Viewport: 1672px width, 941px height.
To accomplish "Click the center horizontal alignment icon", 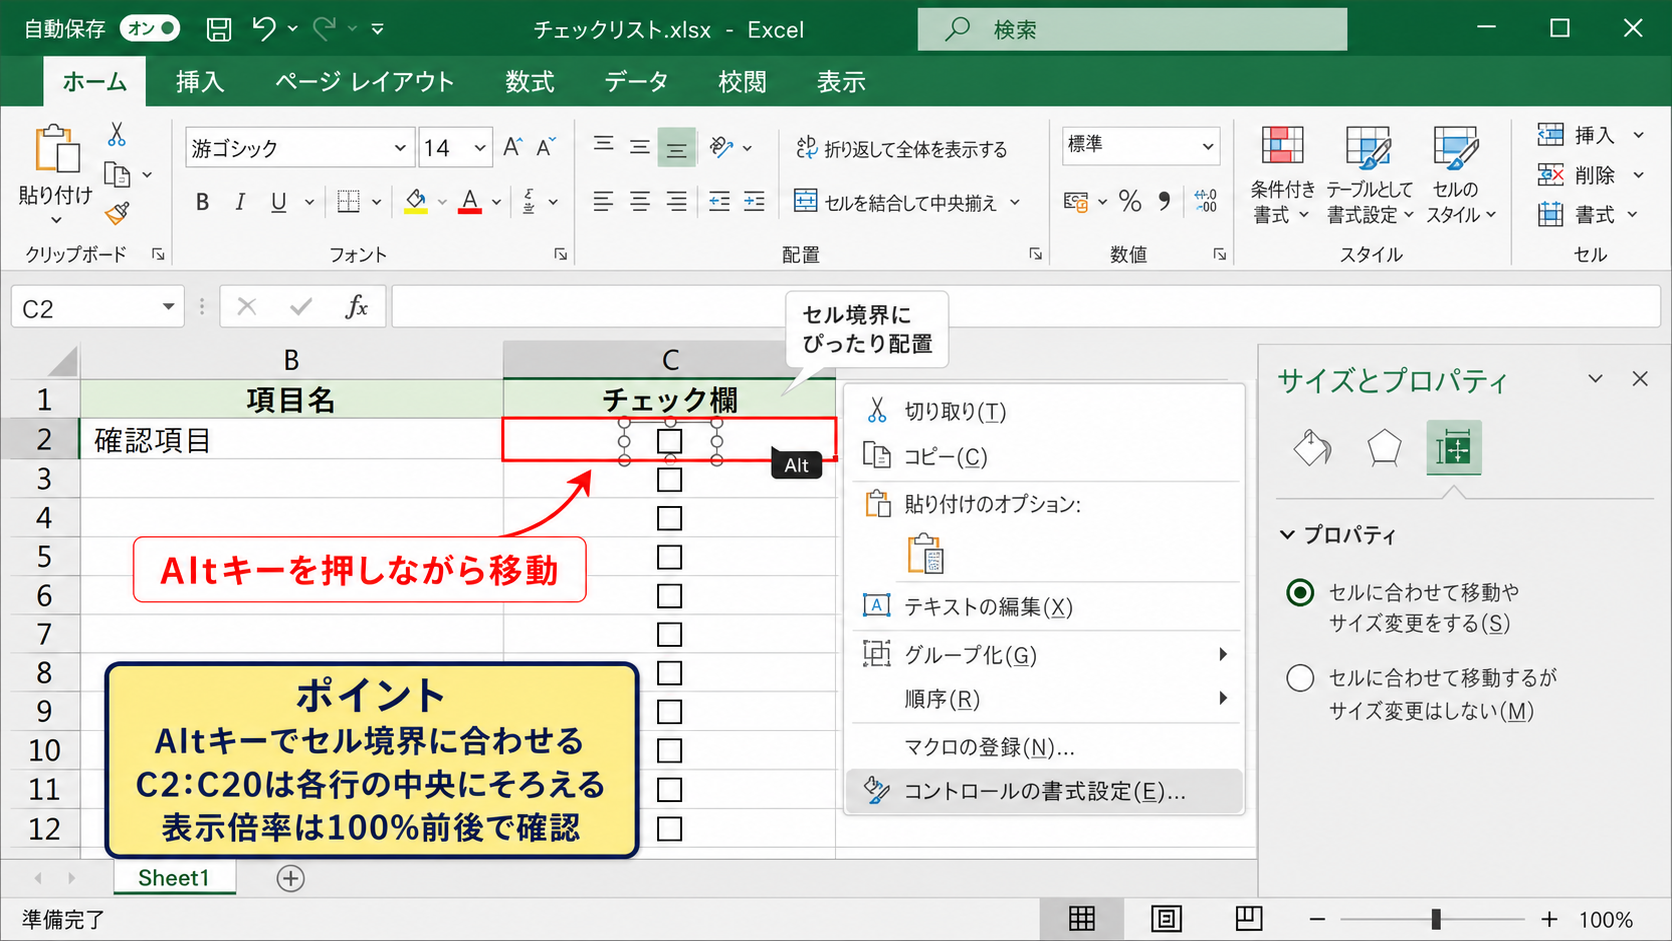I will [x=640, y=202].
